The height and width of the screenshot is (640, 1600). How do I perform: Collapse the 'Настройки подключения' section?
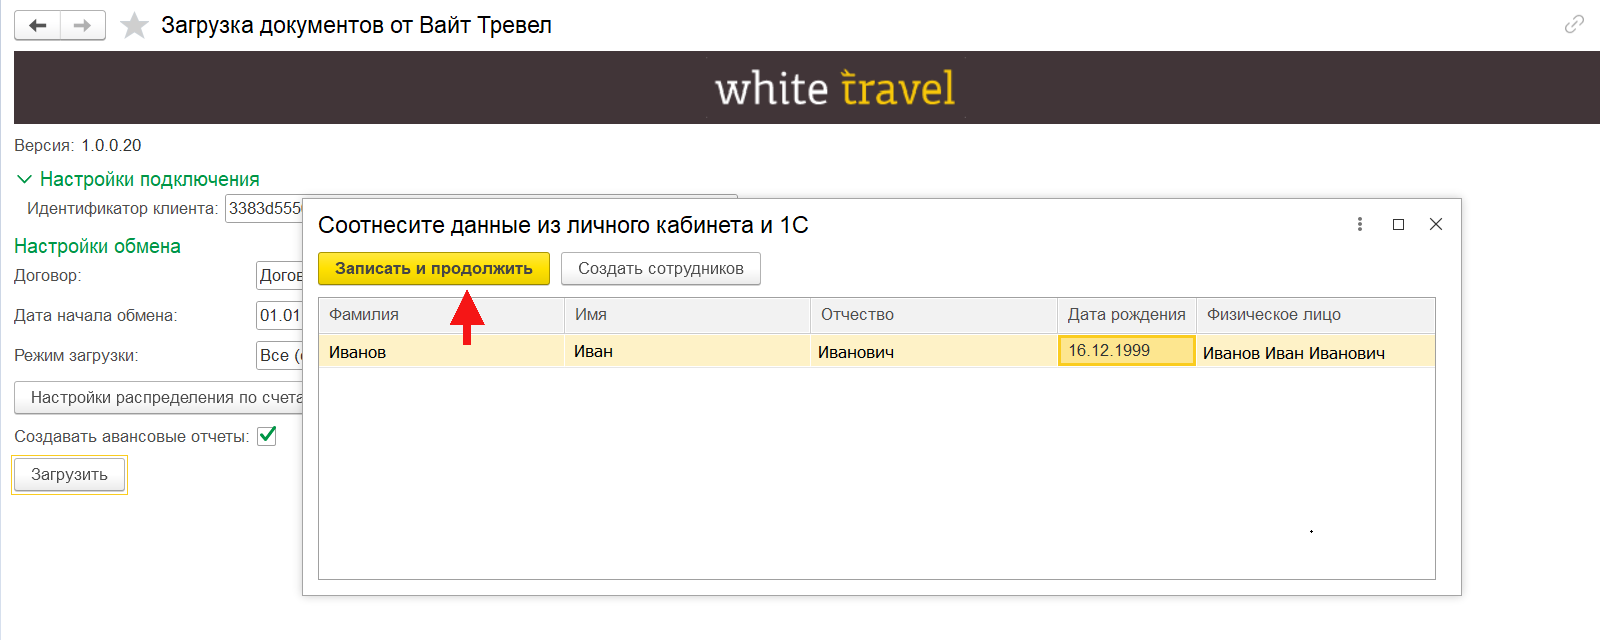[25, 179]
